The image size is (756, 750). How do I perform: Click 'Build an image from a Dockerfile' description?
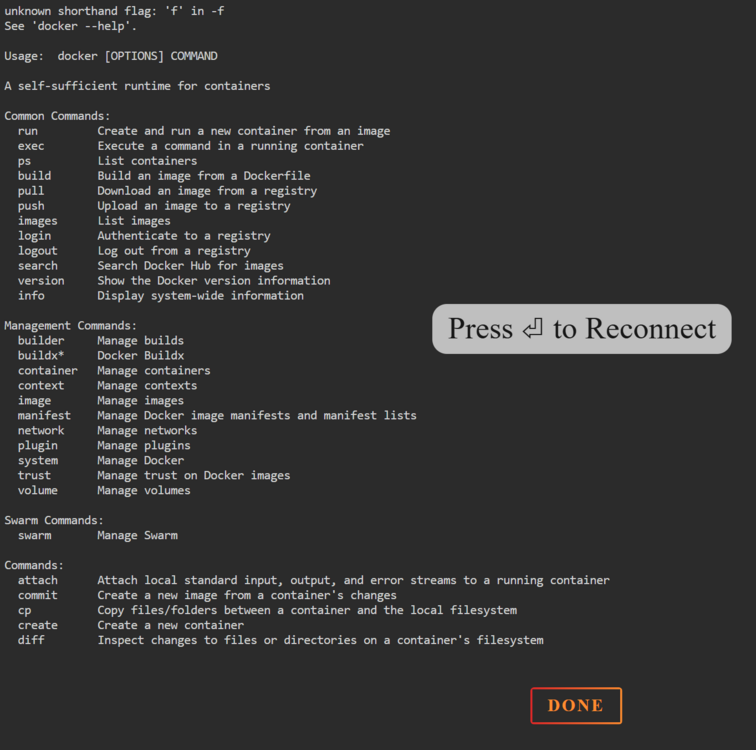click(x=204, y=176)
